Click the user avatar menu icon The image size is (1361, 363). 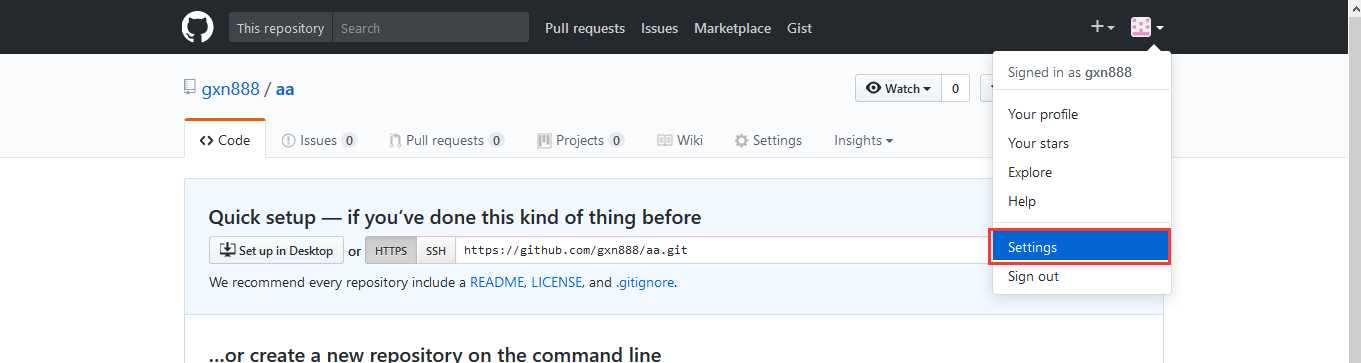click(x=1147, y=27)
